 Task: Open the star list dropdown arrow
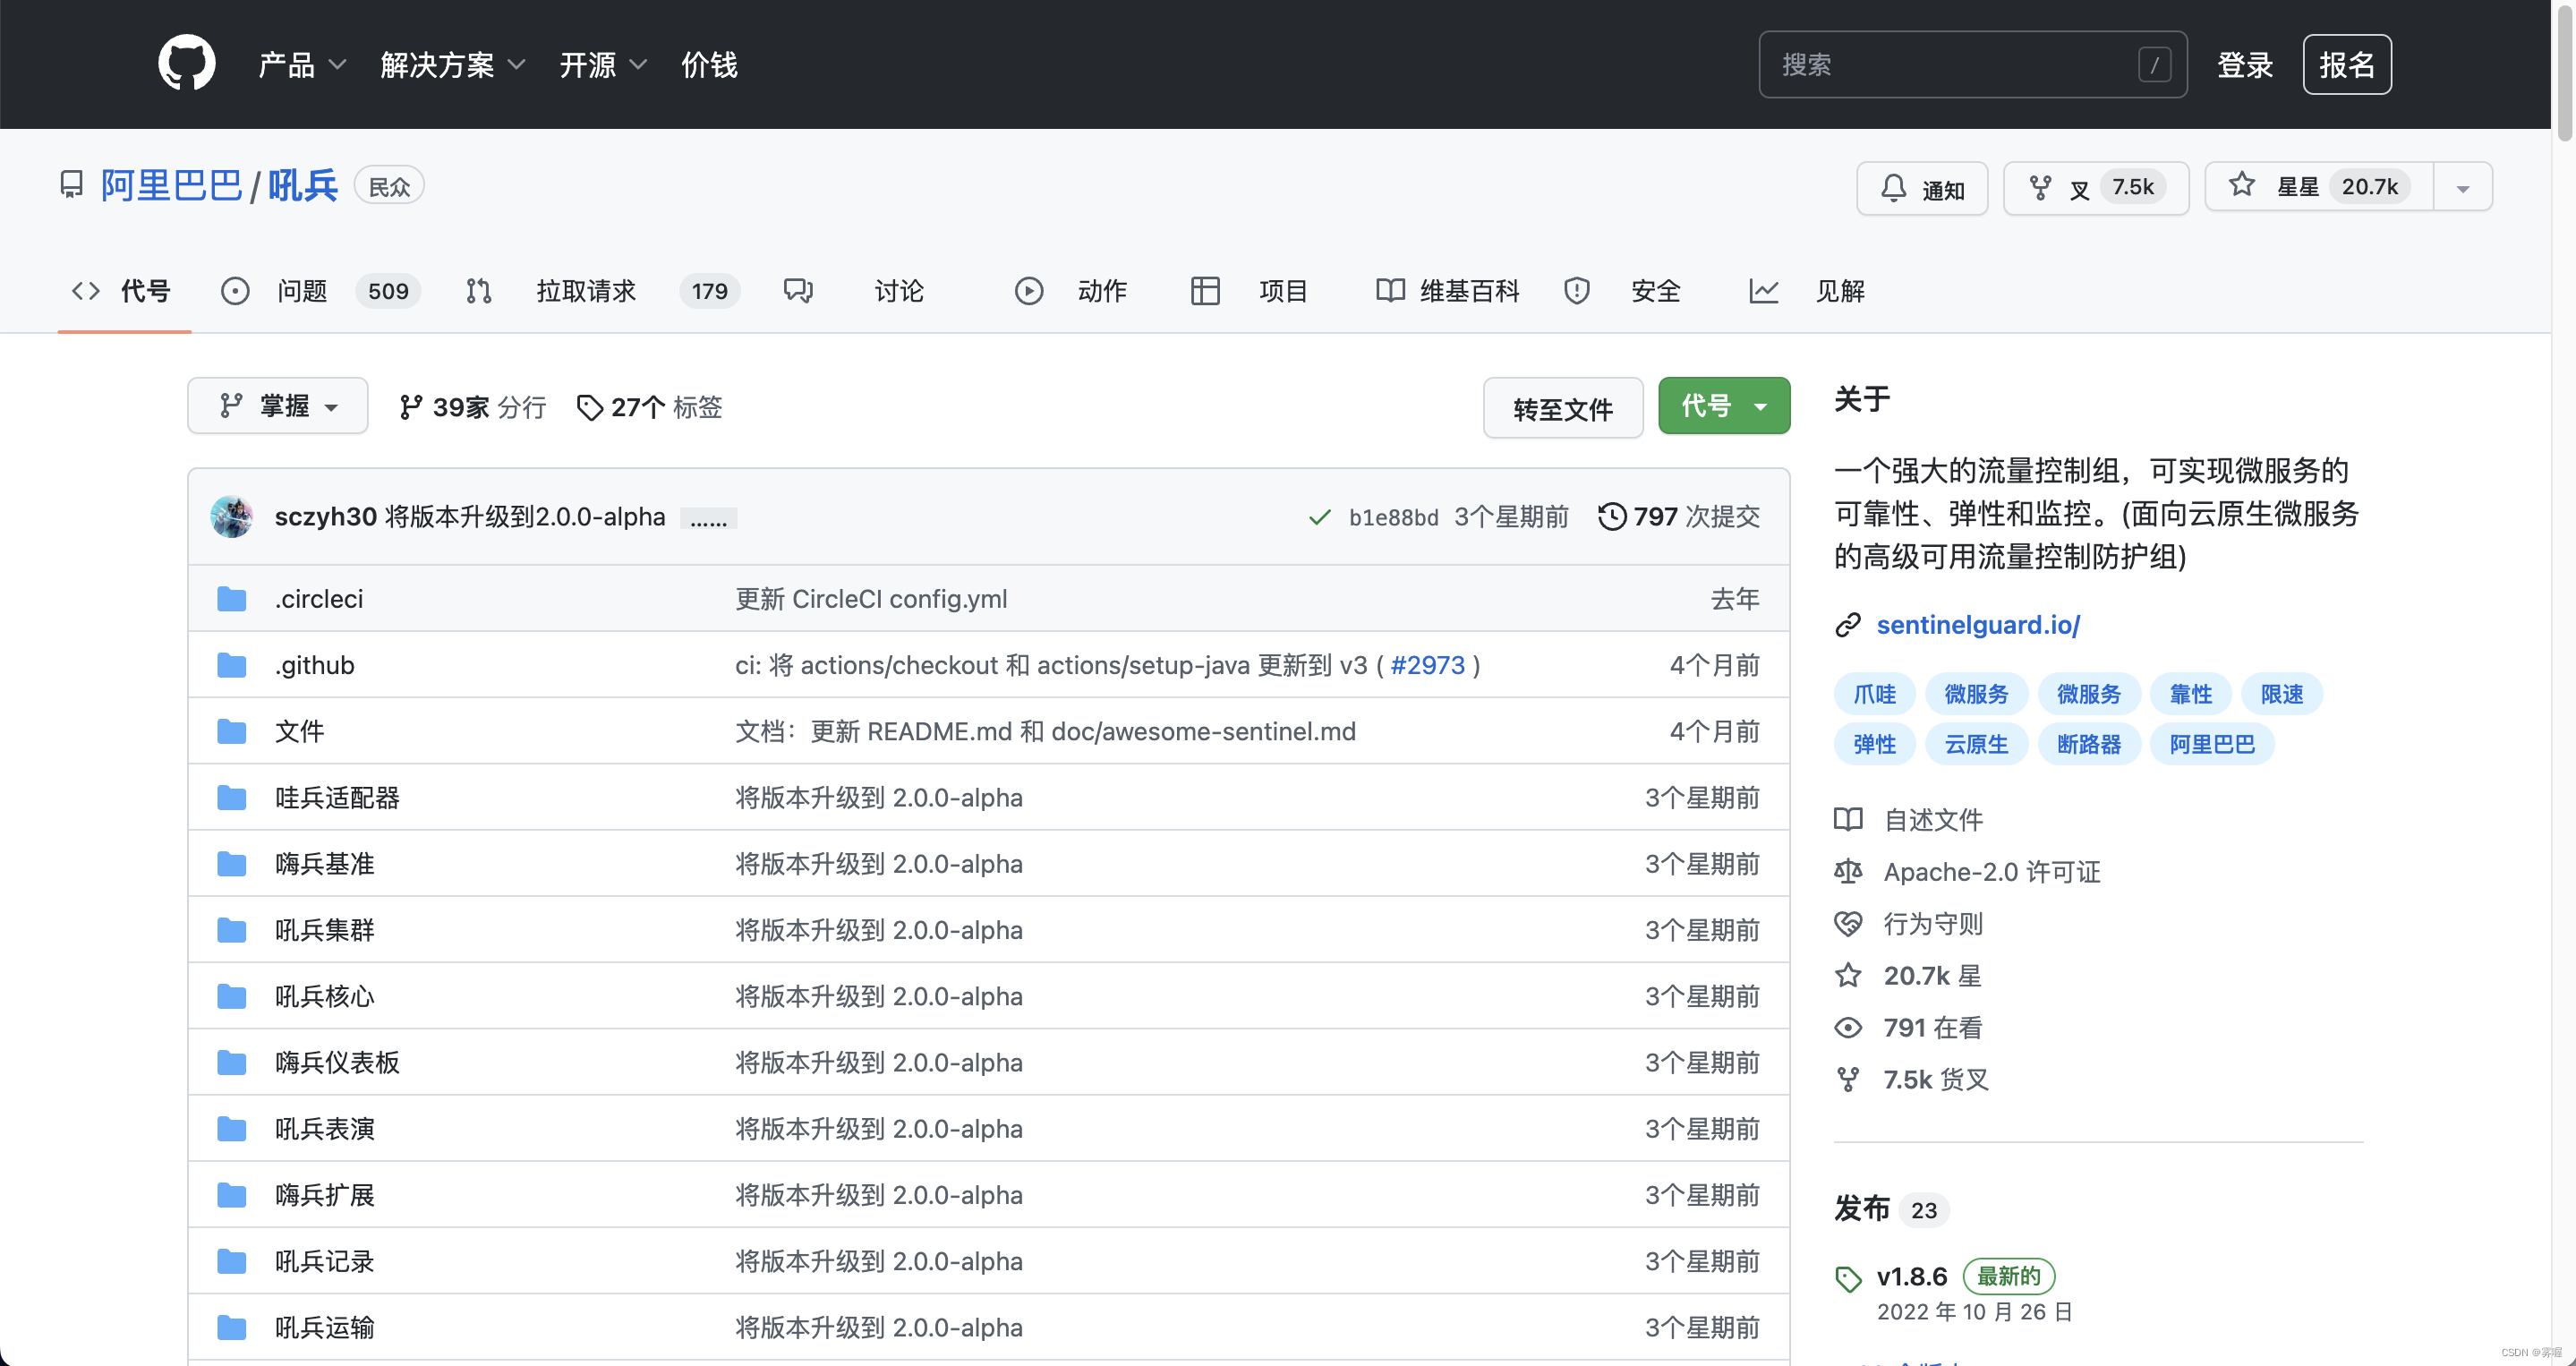(x=2462, y=187)
